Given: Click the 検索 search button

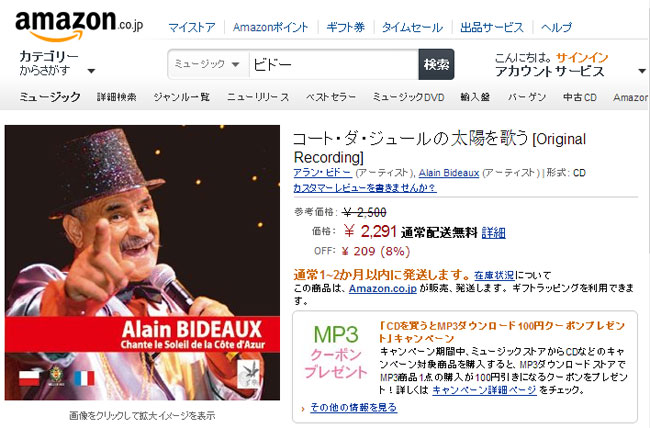Looking at the screenshot, I should pyautogui.click(x=436, y=64).
